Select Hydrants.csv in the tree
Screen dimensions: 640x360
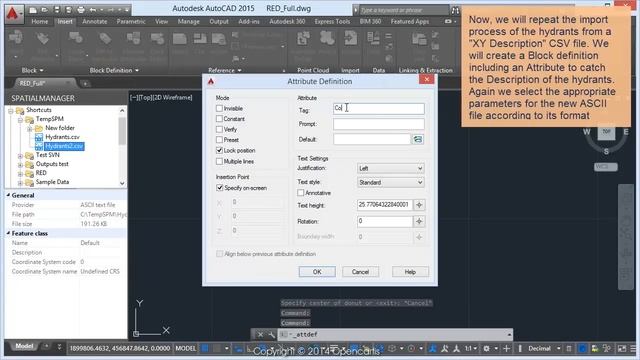[62, 137]
